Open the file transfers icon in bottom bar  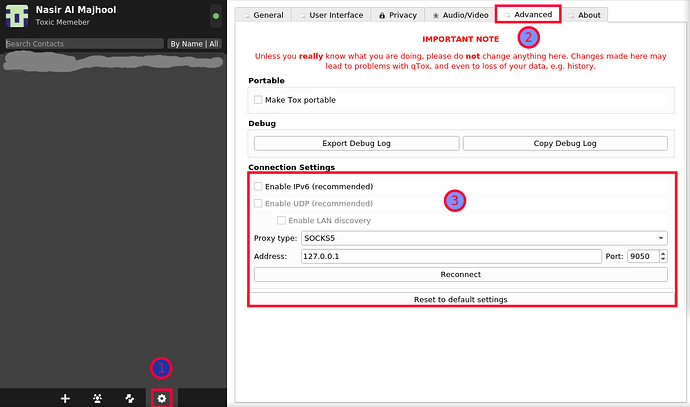pyautogui.click(x=129, y=398)
